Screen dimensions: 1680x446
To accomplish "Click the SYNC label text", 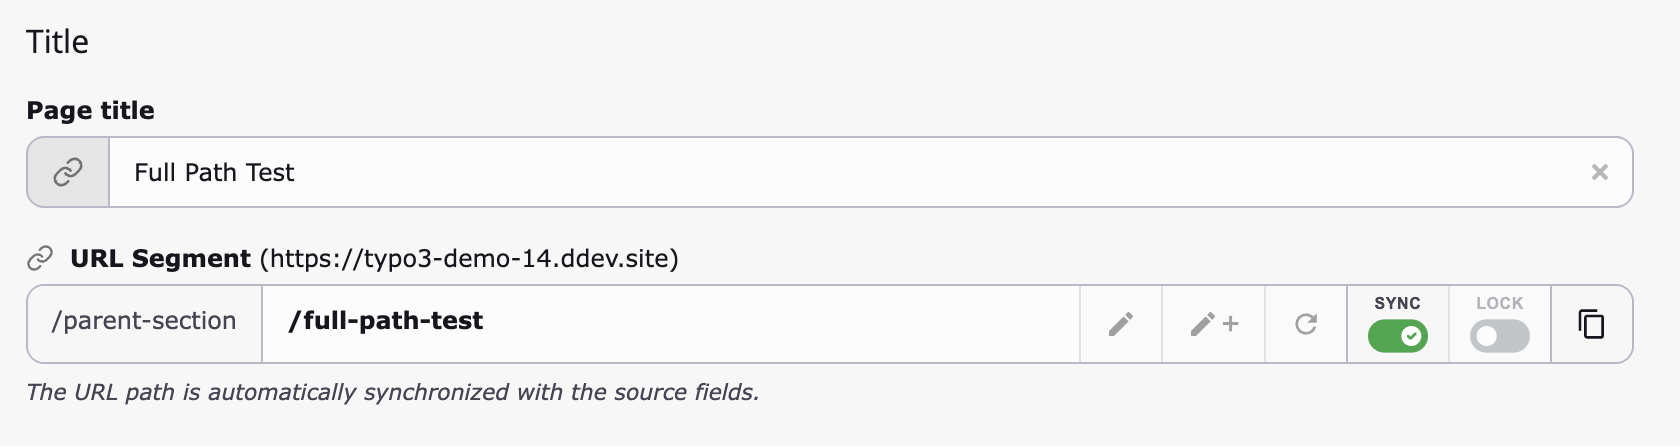I will pos(1397,303).
